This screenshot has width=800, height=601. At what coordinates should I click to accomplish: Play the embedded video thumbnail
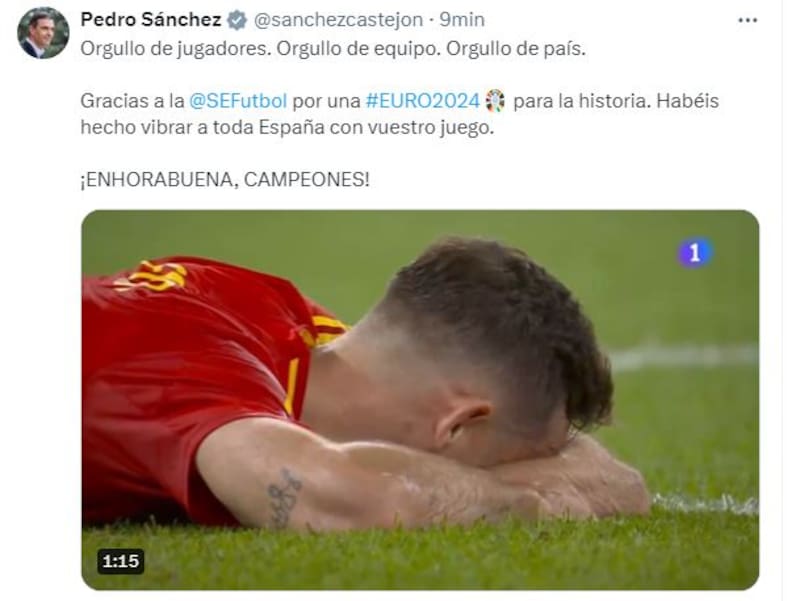point(420,400)
